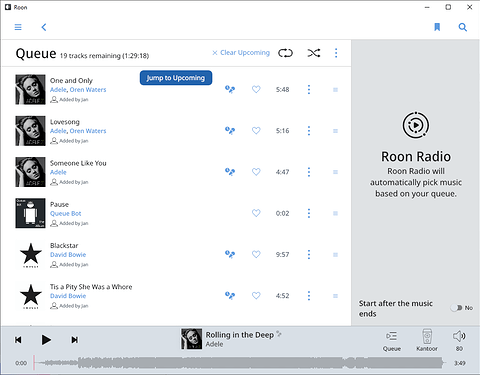Open three-dot menu for One and Only
Screen dimensions: 480x375
pyautogui.click(x=309, y=89)
